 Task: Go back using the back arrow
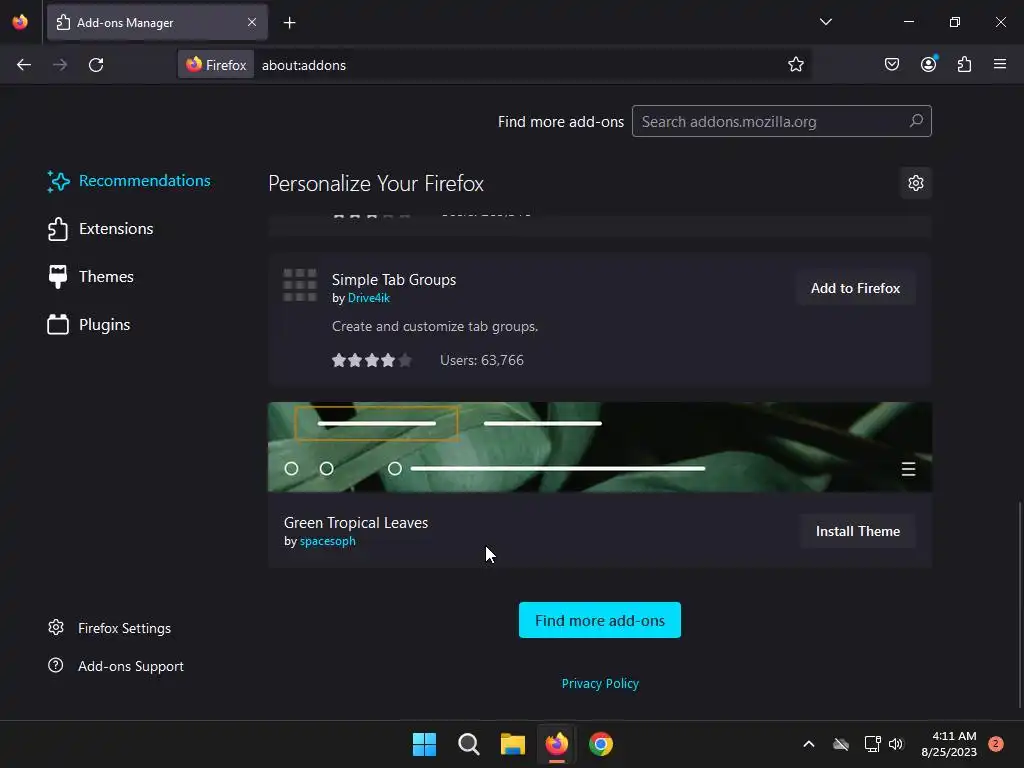click(x=24, y=65)
